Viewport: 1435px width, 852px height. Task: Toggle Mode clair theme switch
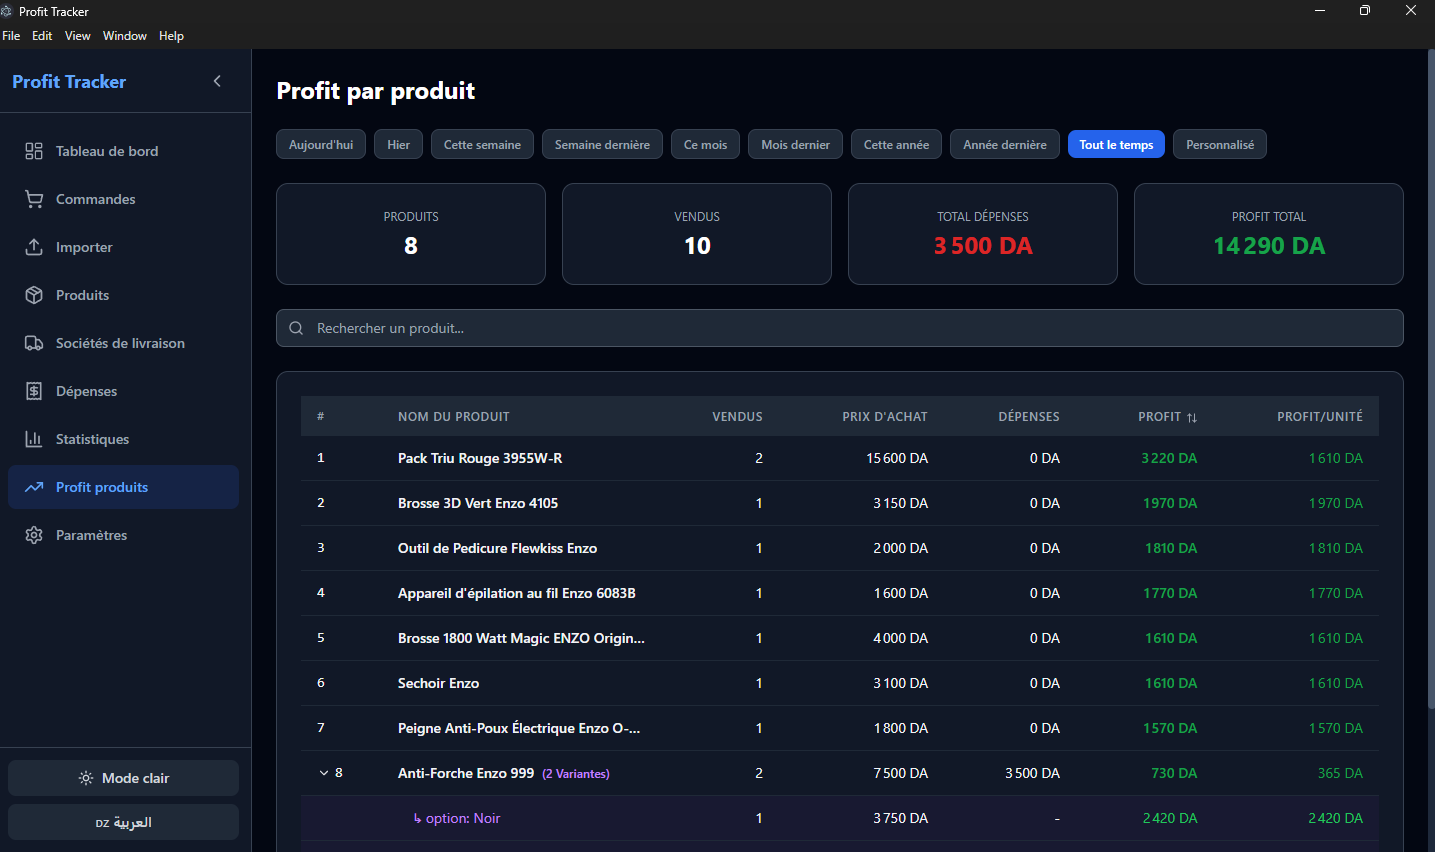pos(122,777)
